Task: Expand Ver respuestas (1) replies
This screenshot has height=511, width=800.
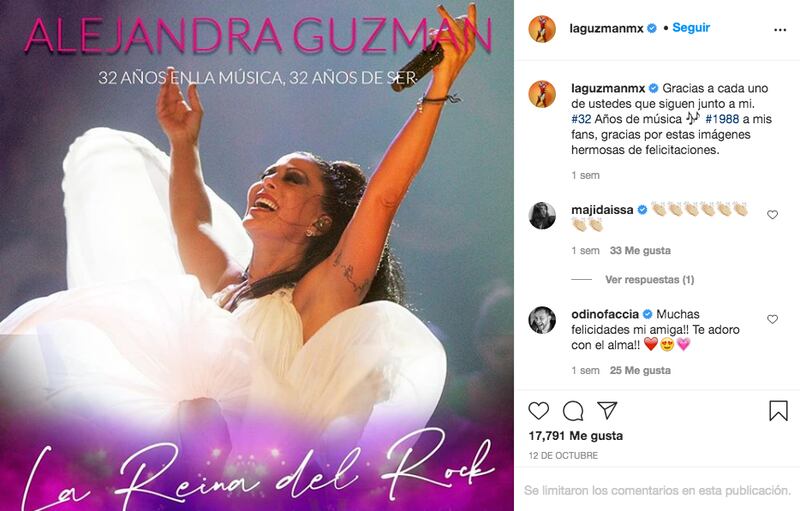Action: (x=649, y=279)
